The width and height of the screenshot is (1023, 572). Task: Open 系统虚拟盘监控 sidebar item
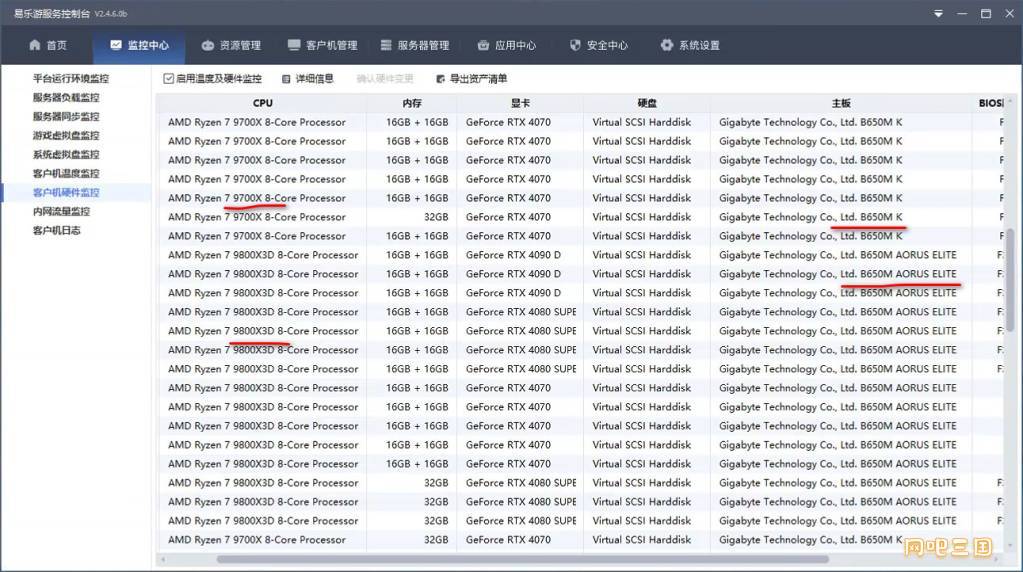pyautogui.click(x=66, y=154)
